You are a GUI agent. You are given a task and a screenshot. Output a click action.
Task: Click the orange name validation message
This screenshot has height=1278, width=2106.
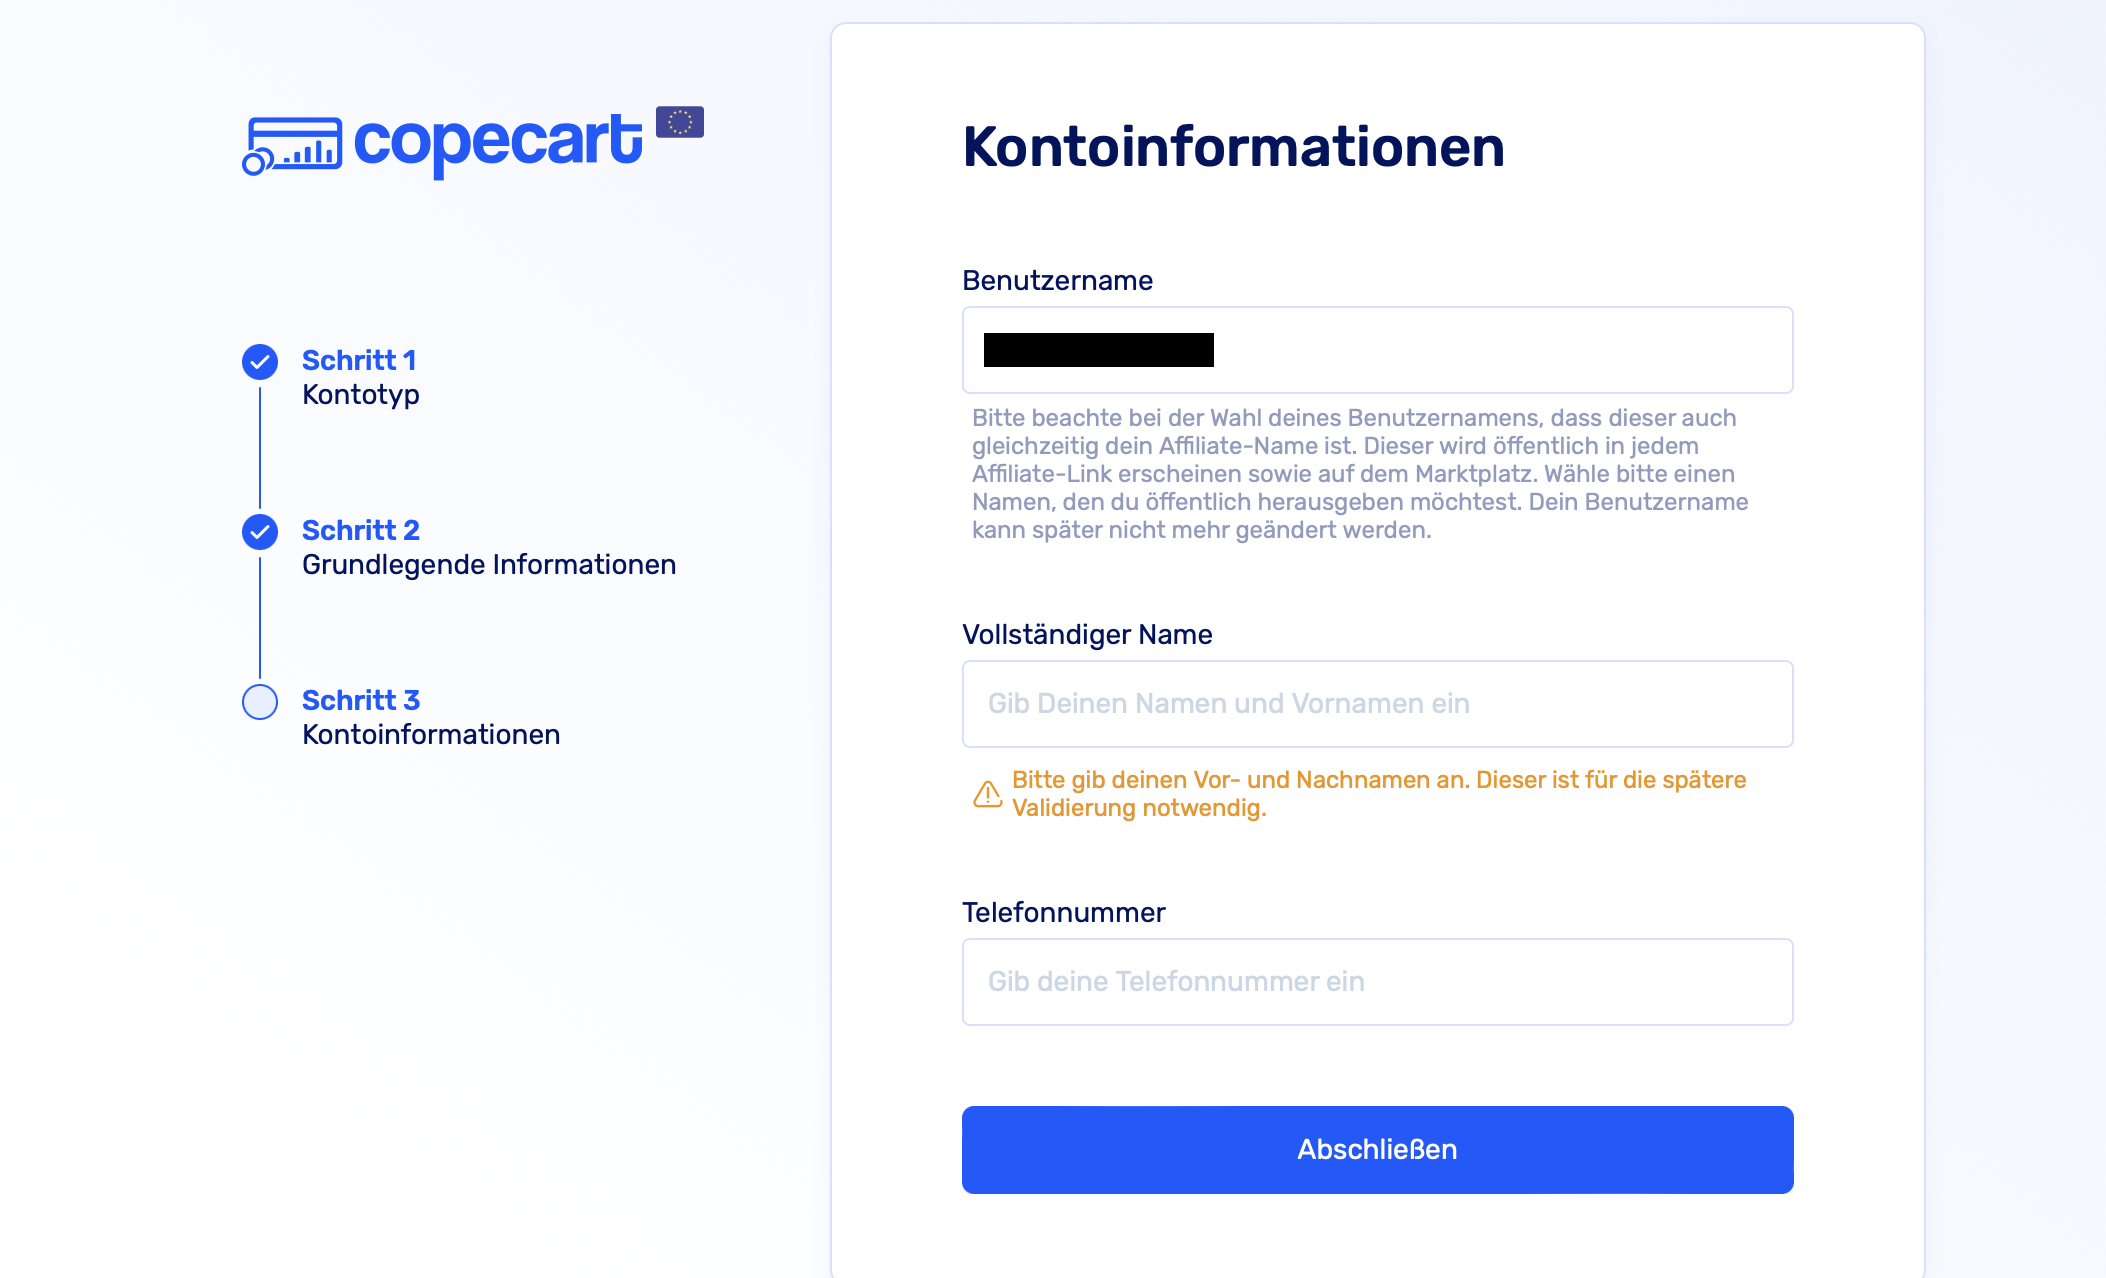point(1378,794)
